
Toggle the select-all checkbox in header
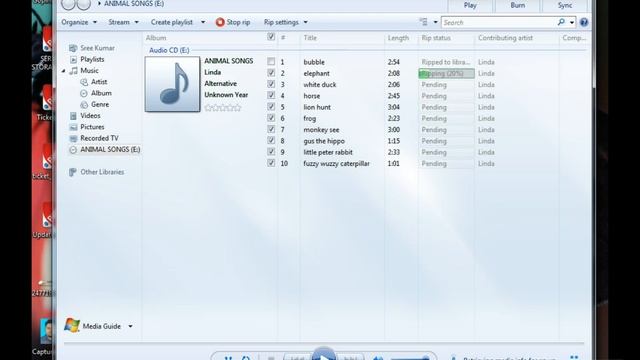(271, 37)
